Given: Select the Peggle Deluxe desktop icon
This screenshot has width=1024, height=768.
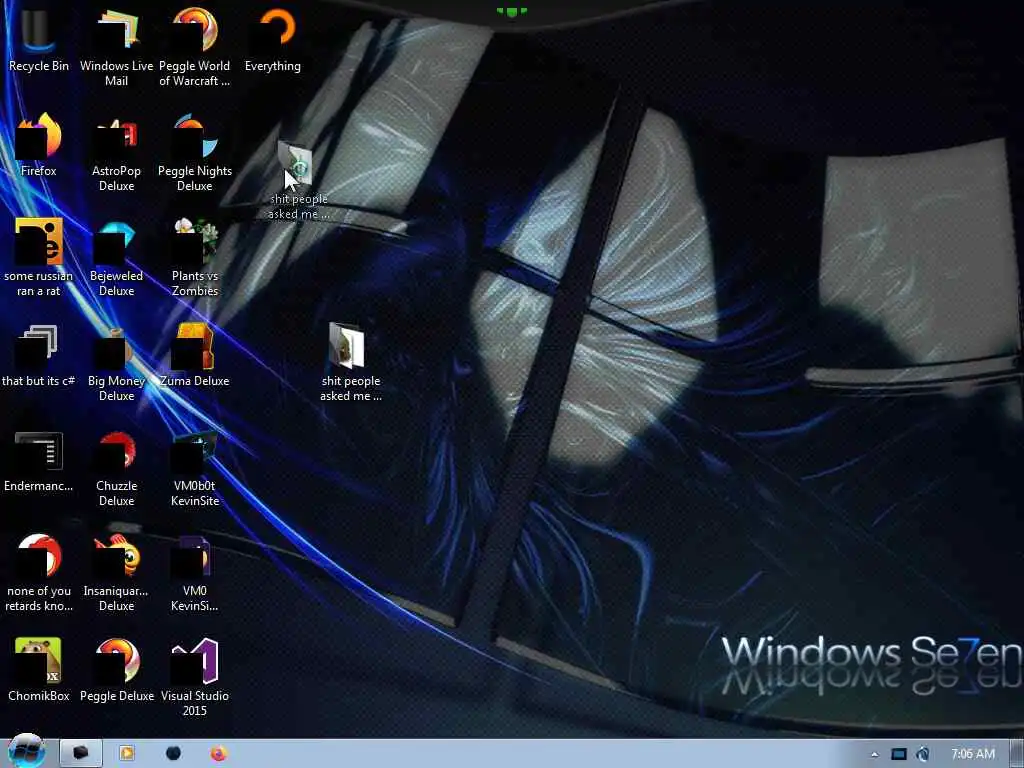Looking at the screenshot, I should coord(116,670).
